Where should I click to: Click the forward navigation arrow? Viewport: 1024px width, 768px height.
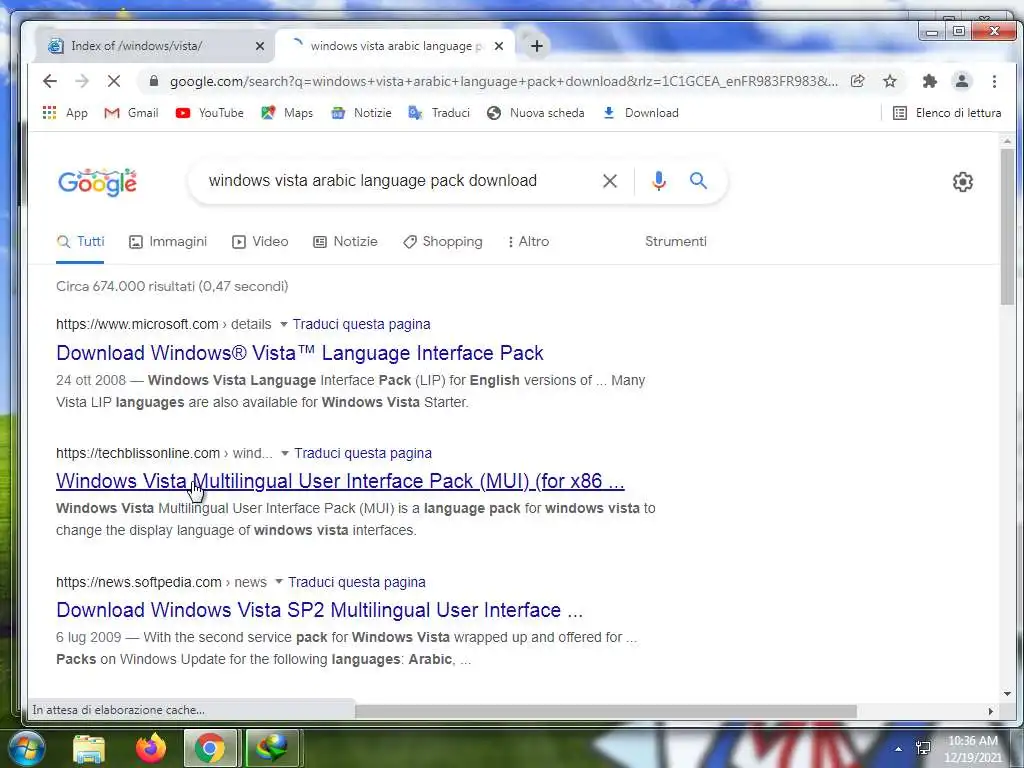(82, 81)
